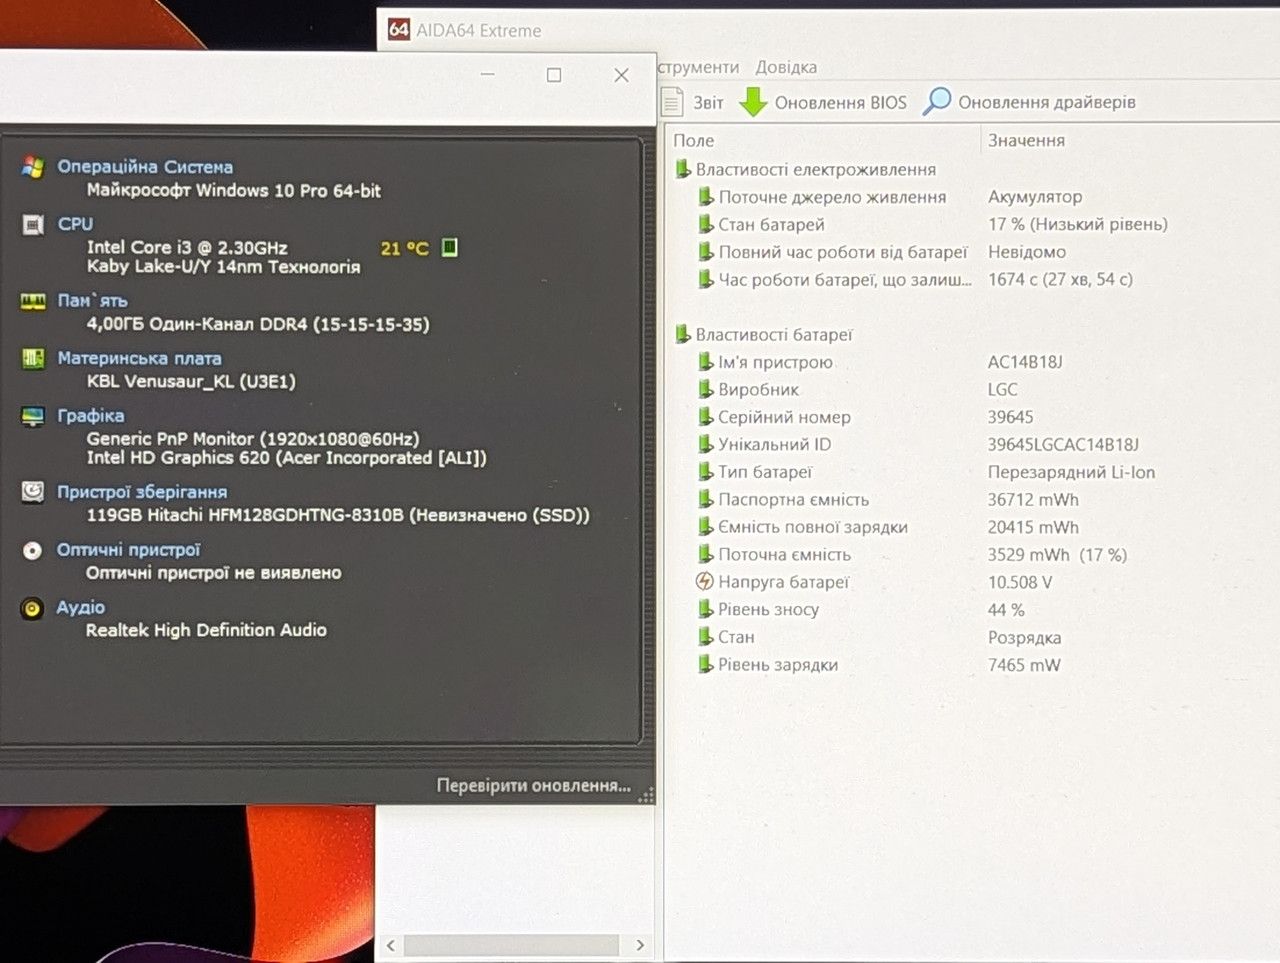
Task: Open the CPU section link
Action: coord(75,224)
